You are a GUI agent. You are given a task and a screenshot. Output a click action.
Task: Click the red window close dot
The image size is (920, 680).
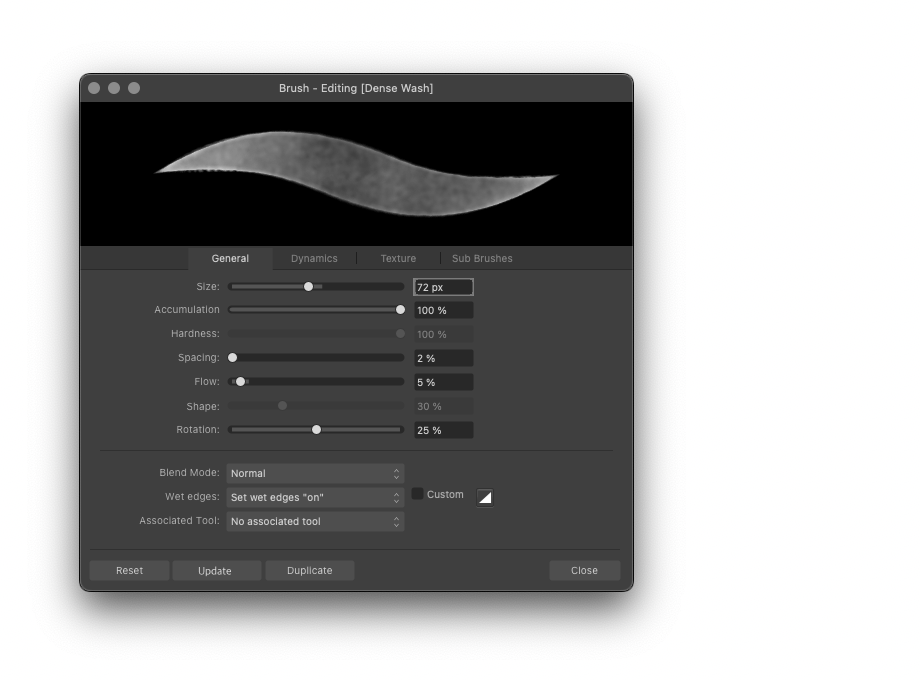[x=94, y=88]
